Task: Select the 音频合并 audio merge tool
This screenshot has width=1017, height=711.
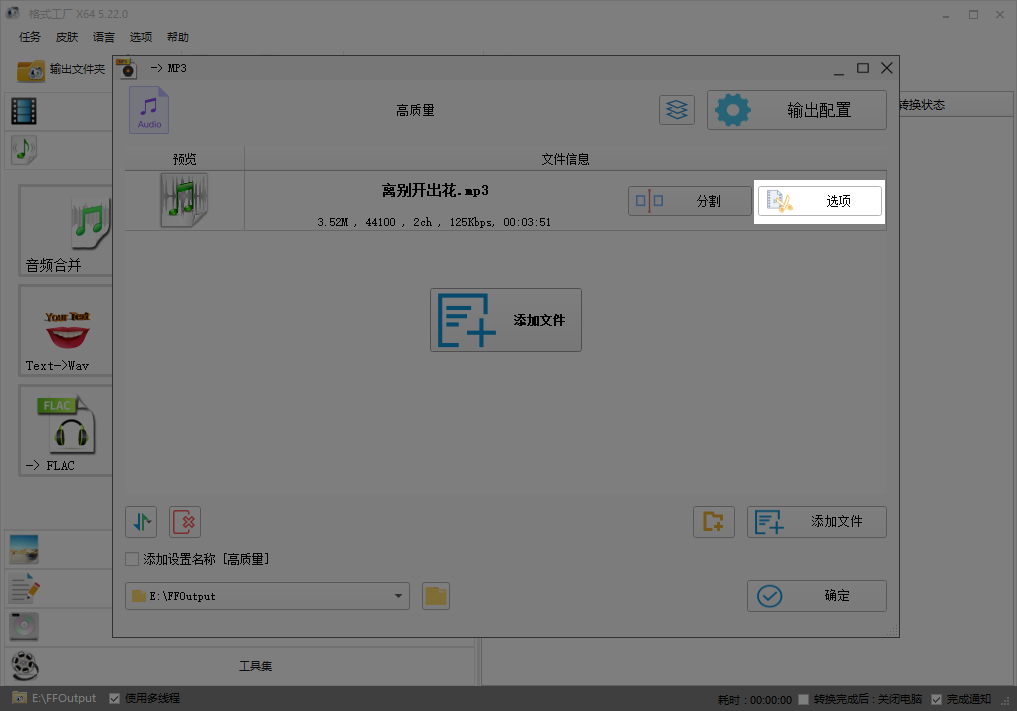Action: 66,230
